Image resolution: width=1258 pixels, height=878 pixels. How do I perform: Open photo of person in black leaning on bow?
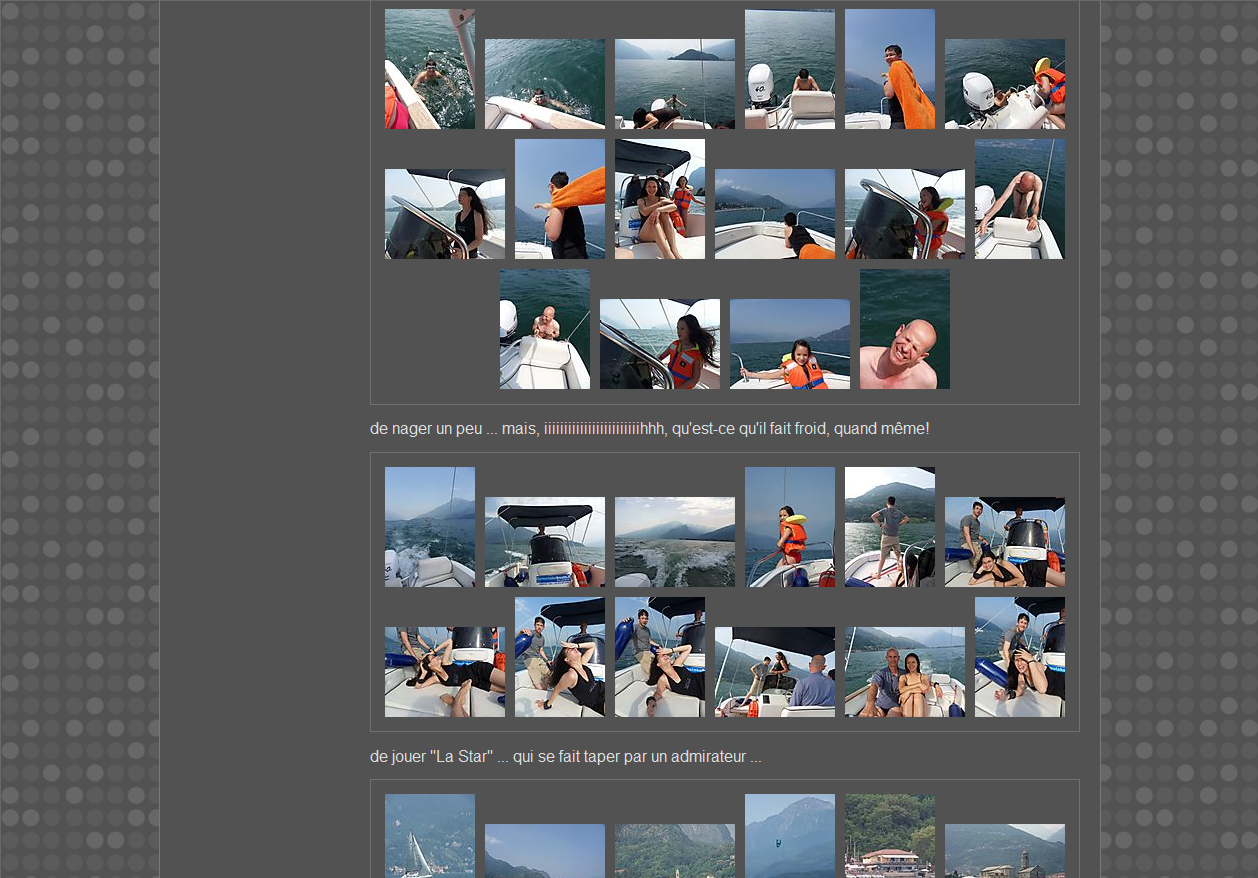pyautogui.click(x=774, y=214)
